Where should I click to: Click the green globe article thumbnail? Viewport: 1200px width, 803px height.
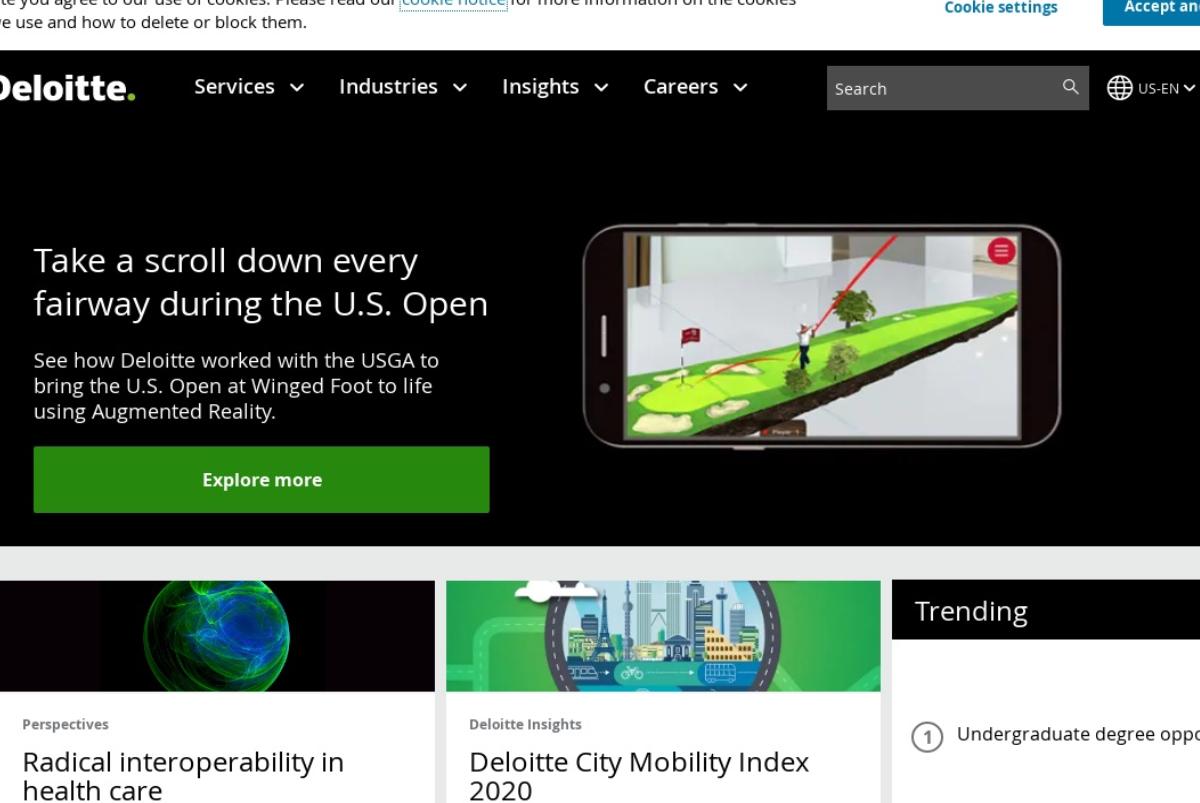tap(217, 636)
